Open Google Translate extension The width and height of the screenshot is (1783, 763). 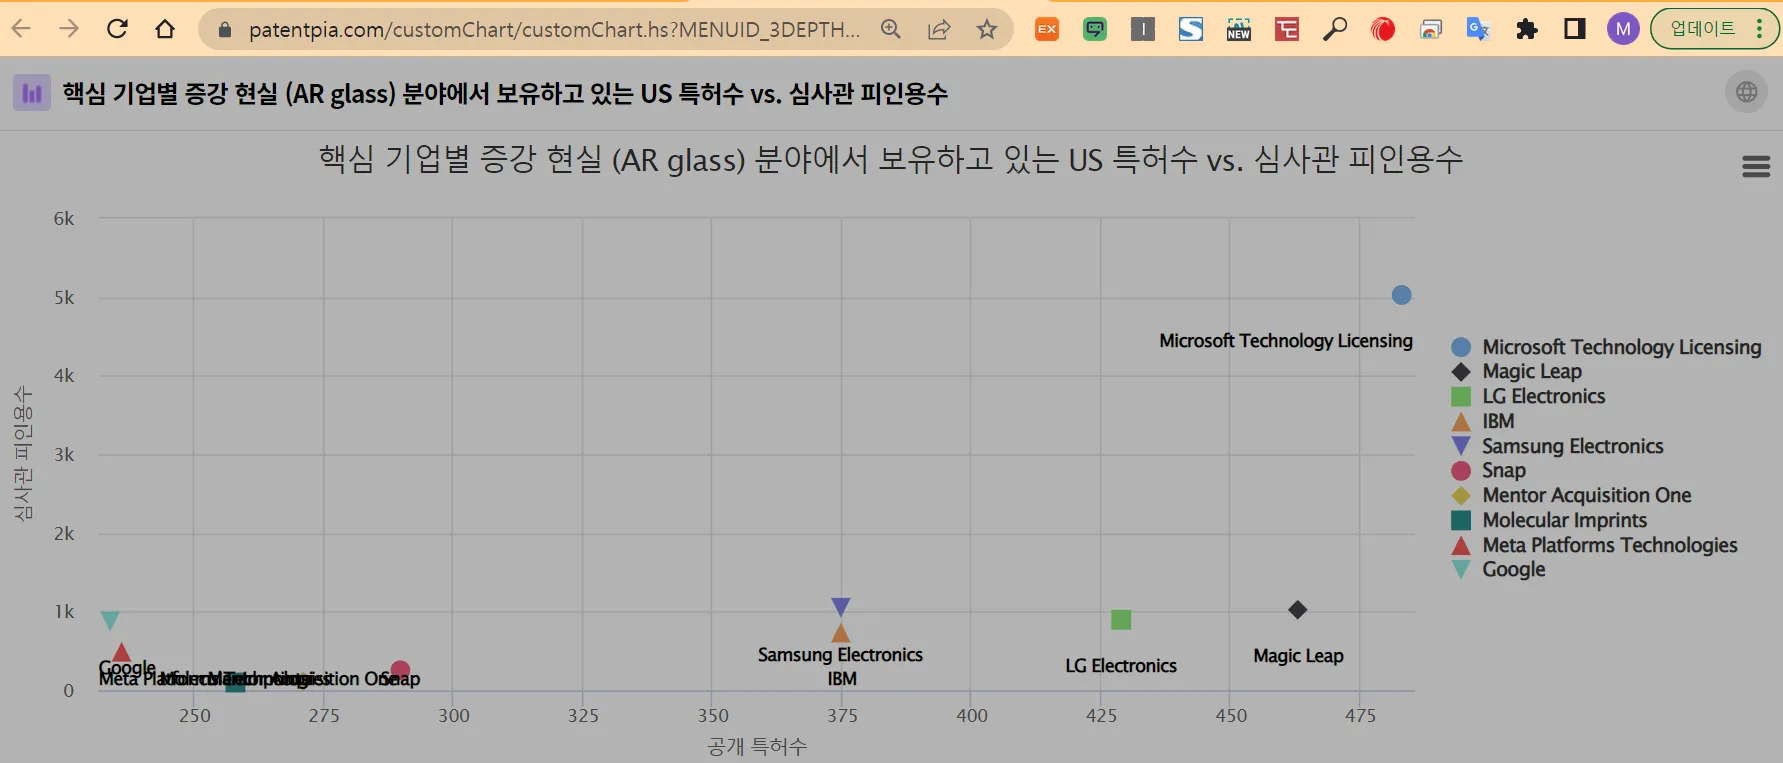(1479, 29)
